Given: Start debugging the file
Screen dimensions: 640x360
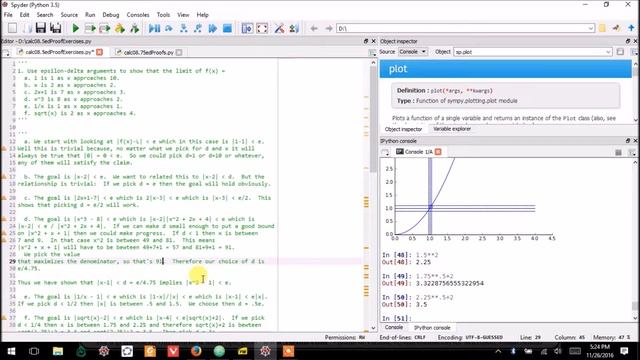Looking at the screenshot, I should [x=154, y=28].
